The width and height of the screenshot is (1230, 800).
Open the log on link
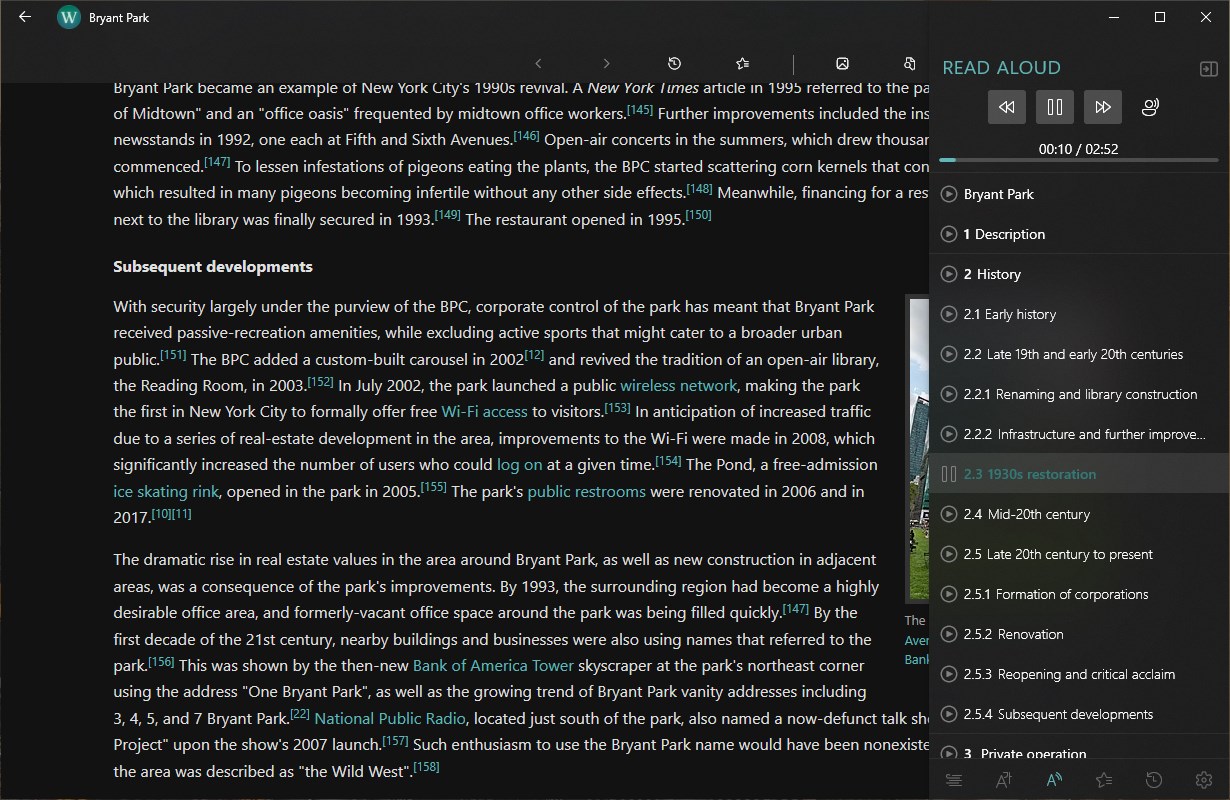point(519,464)
